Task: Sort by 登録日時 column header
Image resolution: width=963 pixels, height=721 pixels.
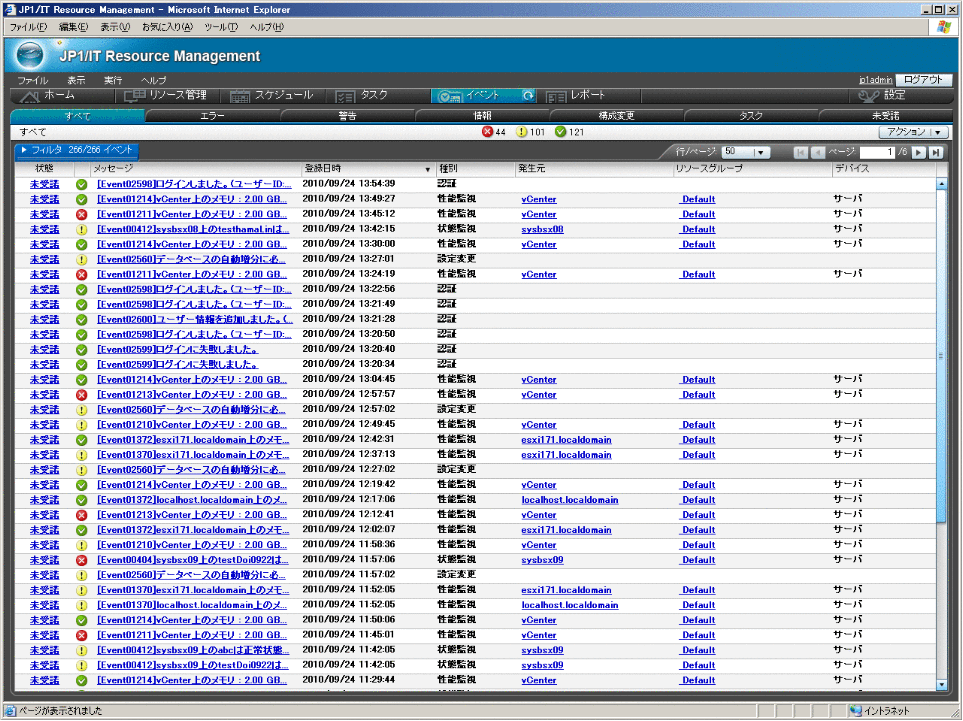Action: tap(366, 169)
